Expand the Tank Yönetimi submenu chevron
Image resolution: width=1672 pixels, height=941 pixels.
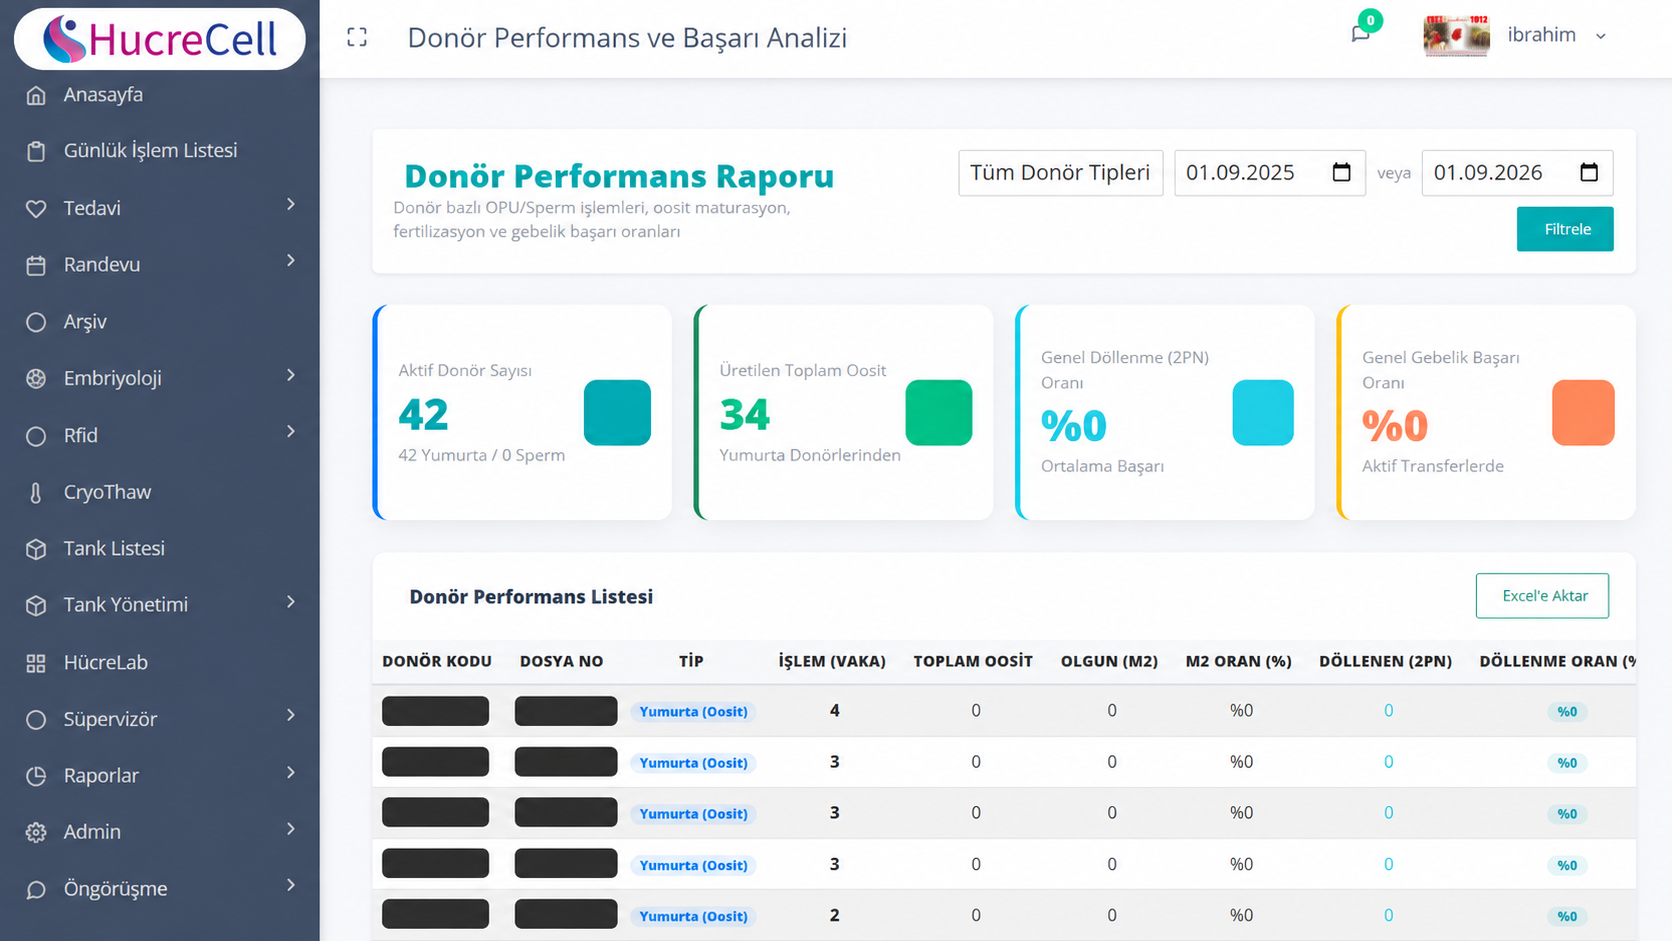point(291,602)
